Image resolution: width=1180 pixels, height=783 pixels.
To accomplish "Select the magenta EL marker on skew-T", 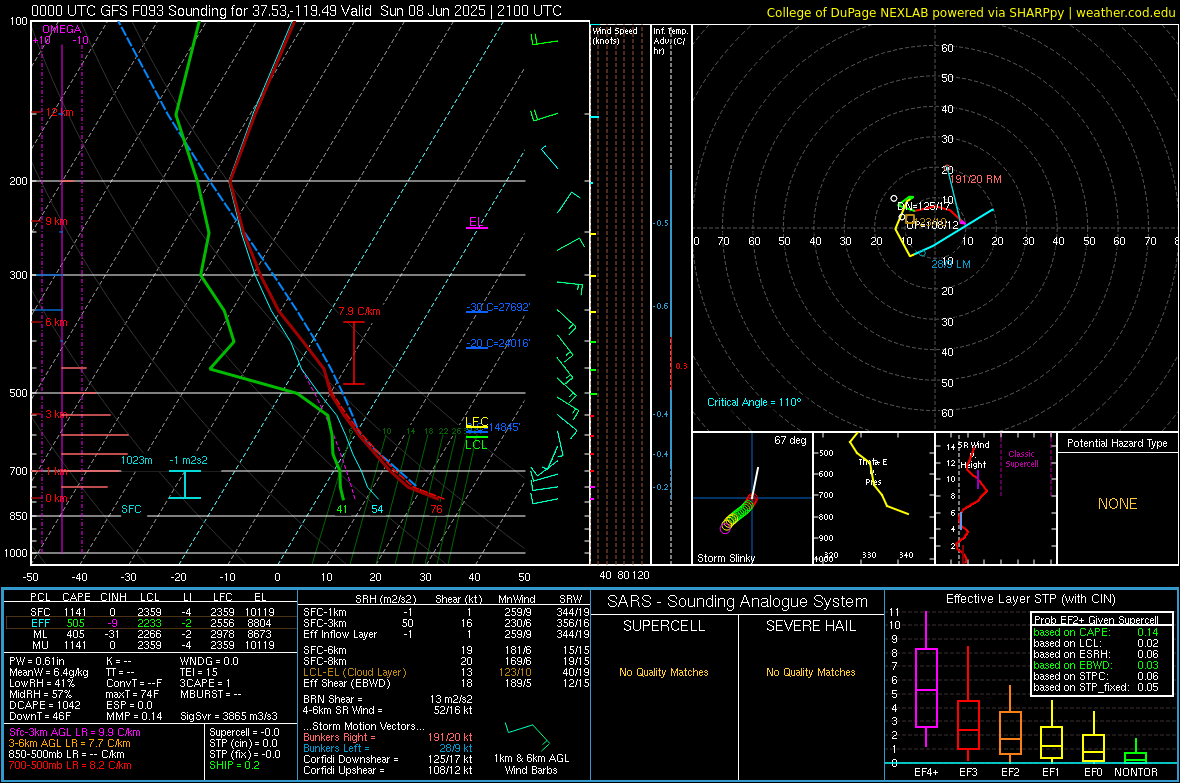I will 476,222.
